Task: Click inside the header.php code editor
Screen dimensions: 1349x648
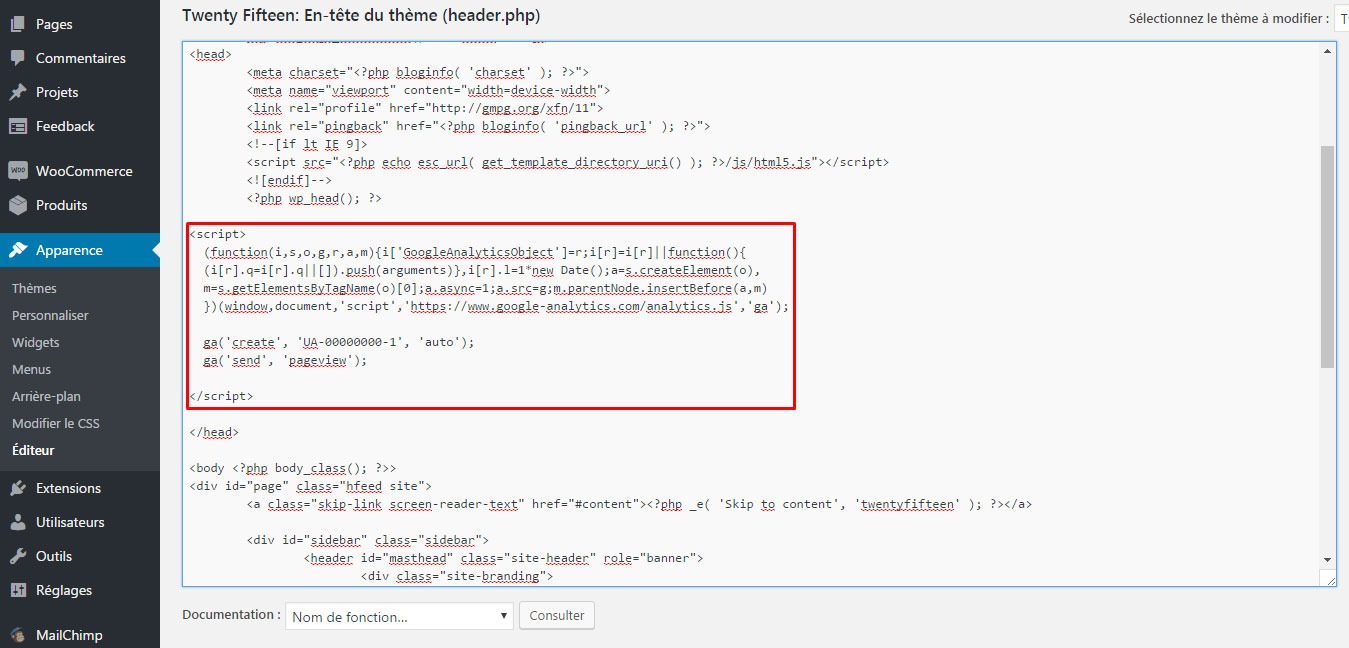Action: pyautogui.click(x=750, y=314)
